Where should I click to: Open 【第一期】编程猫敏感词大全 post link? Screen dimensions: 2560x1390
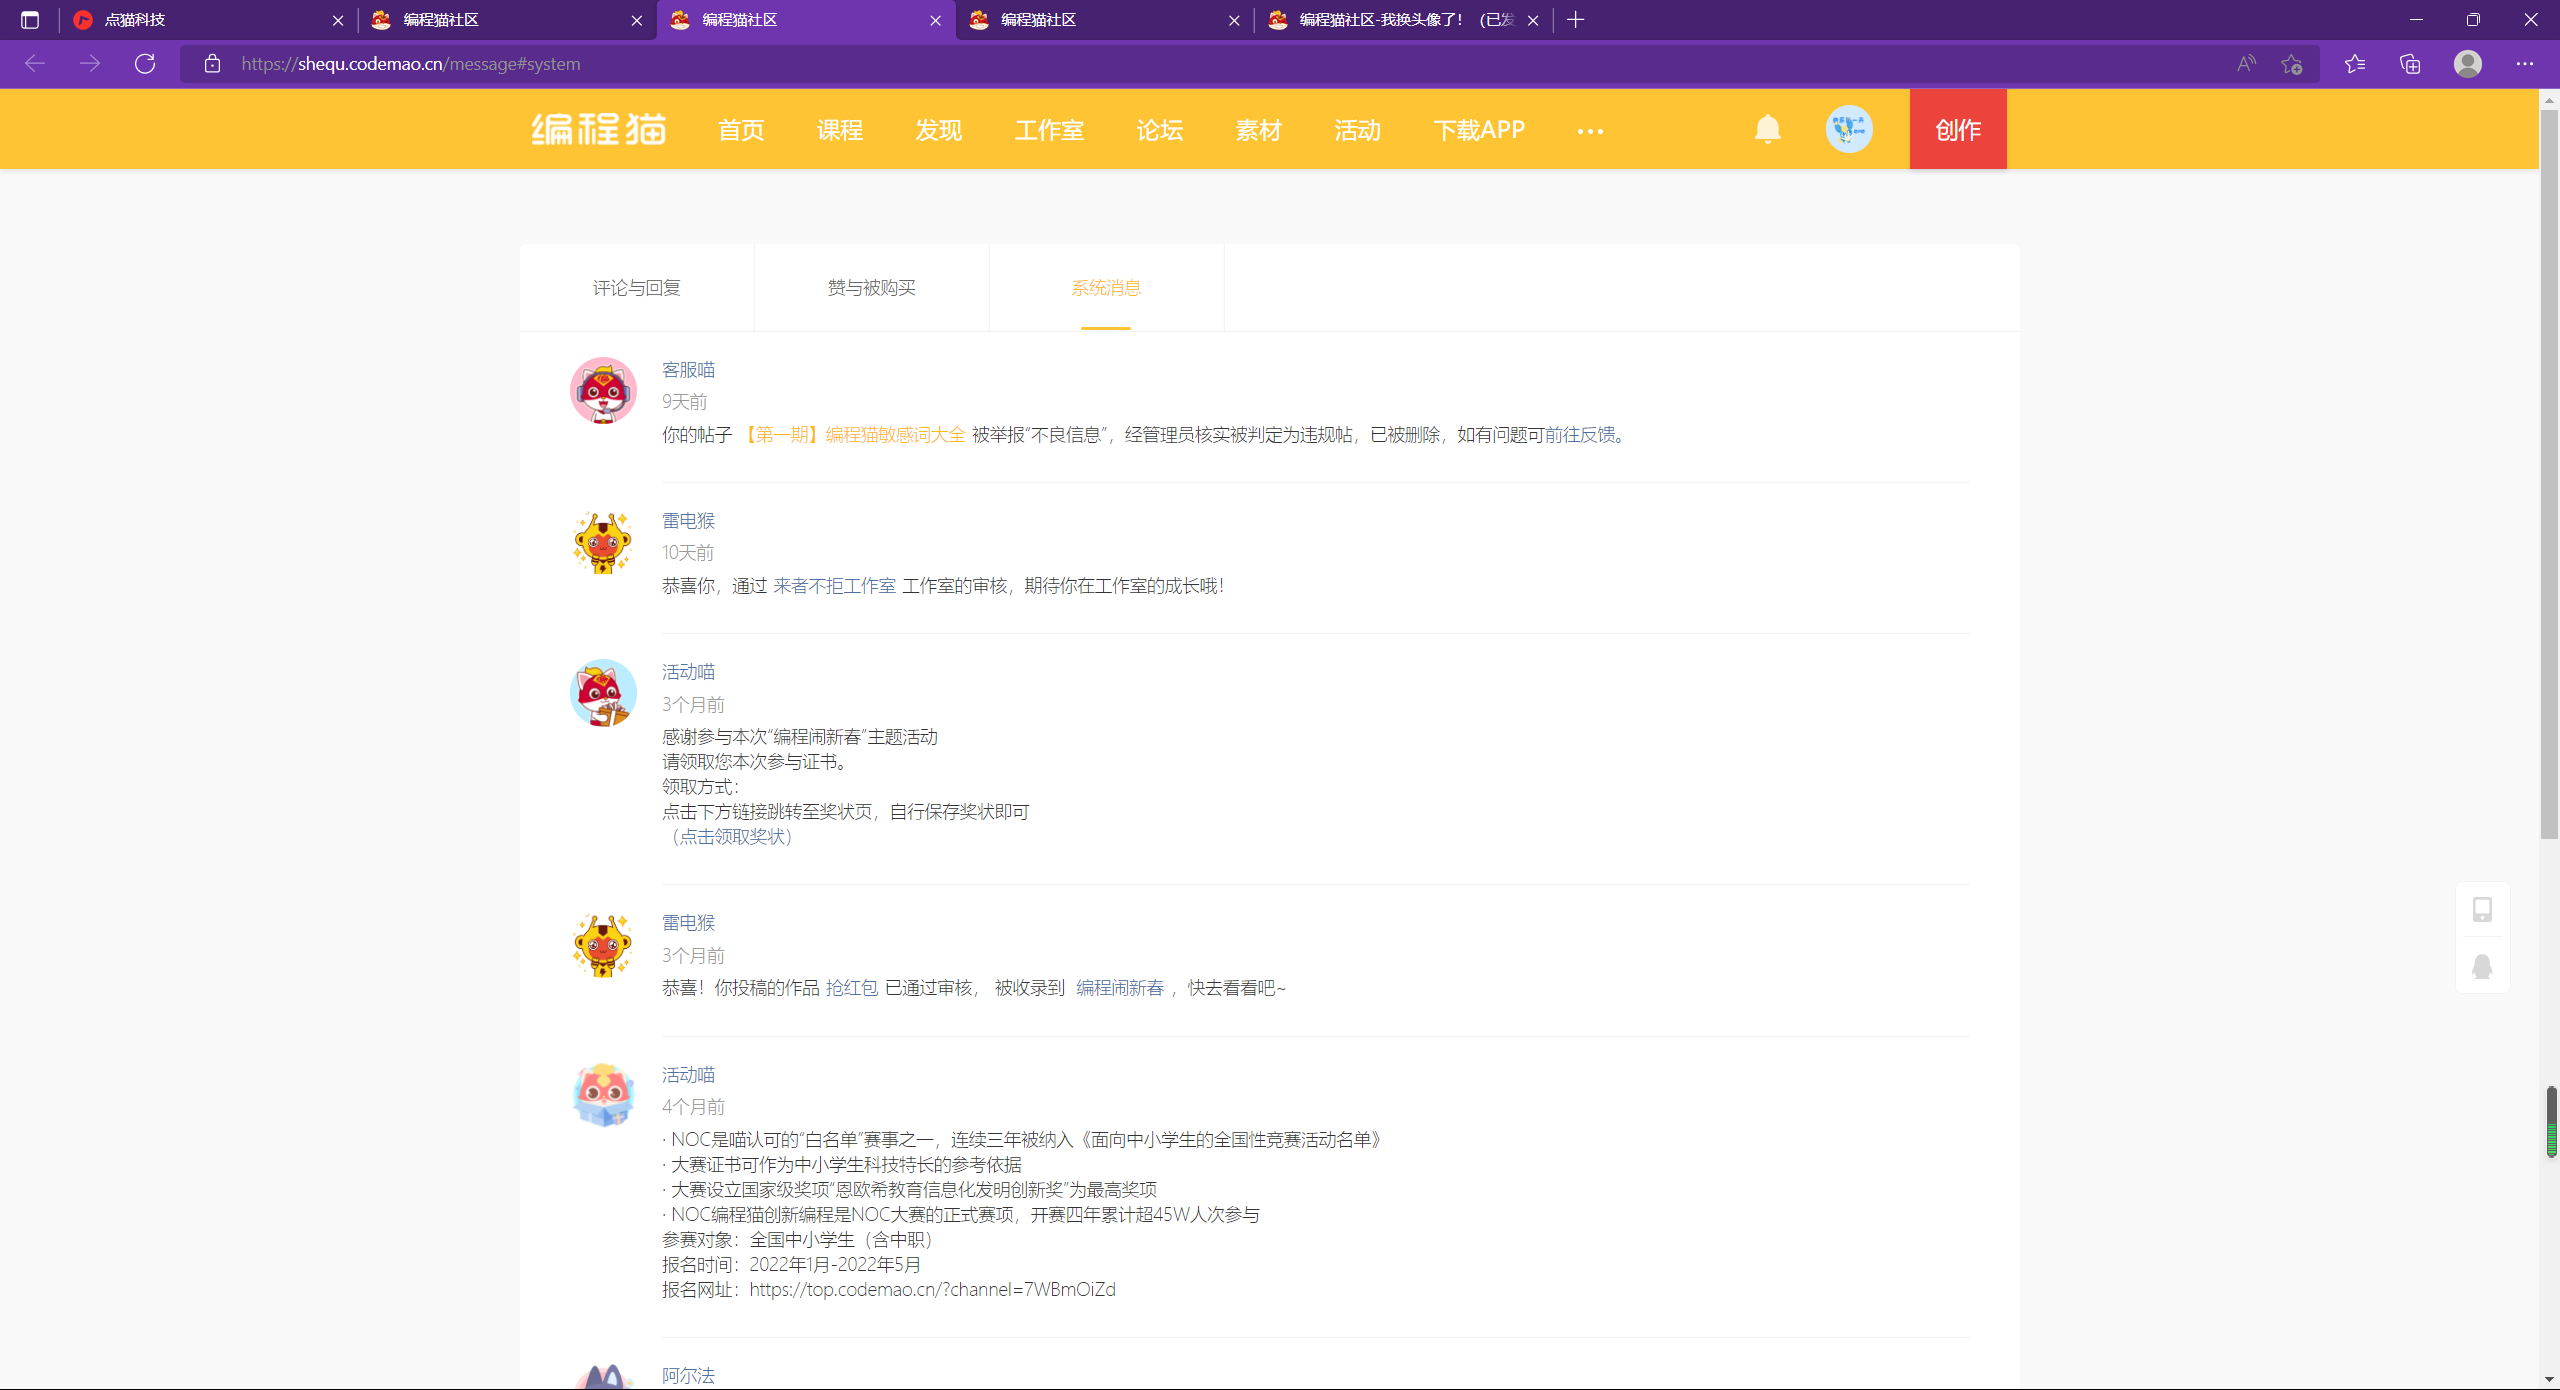pos(853,435)
